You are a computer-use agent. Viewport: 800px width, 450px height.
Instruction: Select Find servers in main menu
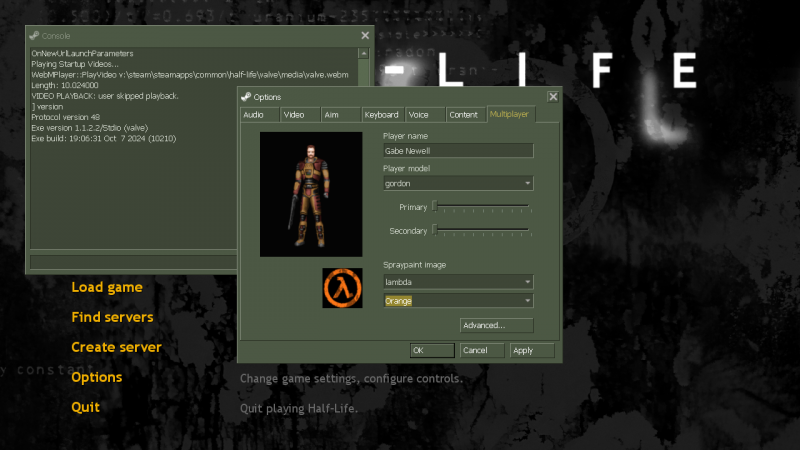tap(112, 317)
